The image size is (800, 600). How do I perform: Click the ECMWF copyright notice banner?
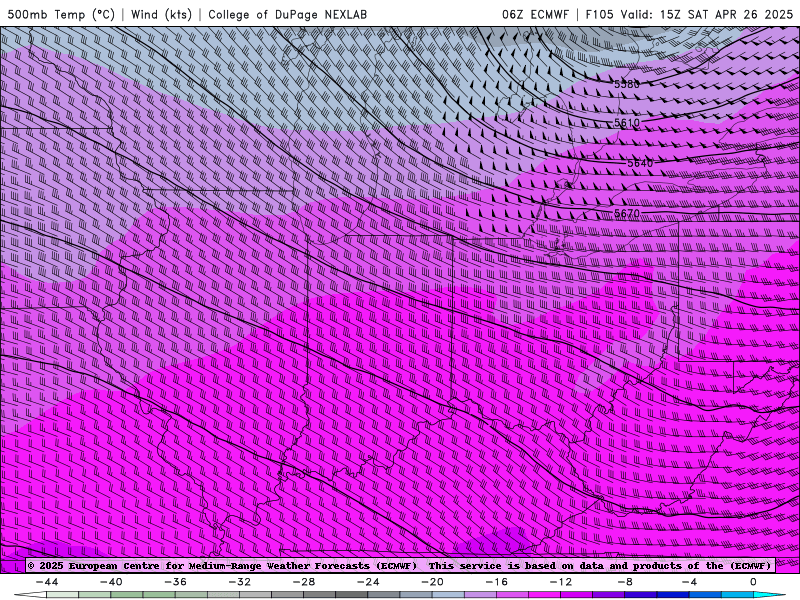pos(400,565)
